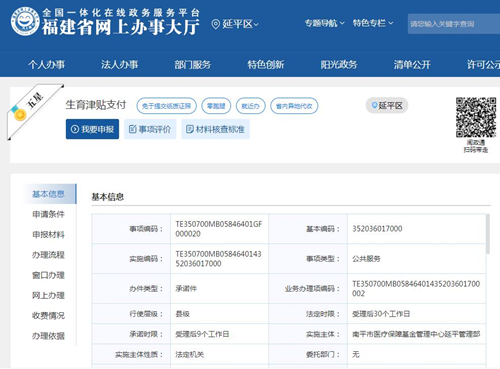The height and width of the screenshot is (369, 500).
Task: Click the 法定时限 value 受理后30个工作日
Action: point(381,314)
